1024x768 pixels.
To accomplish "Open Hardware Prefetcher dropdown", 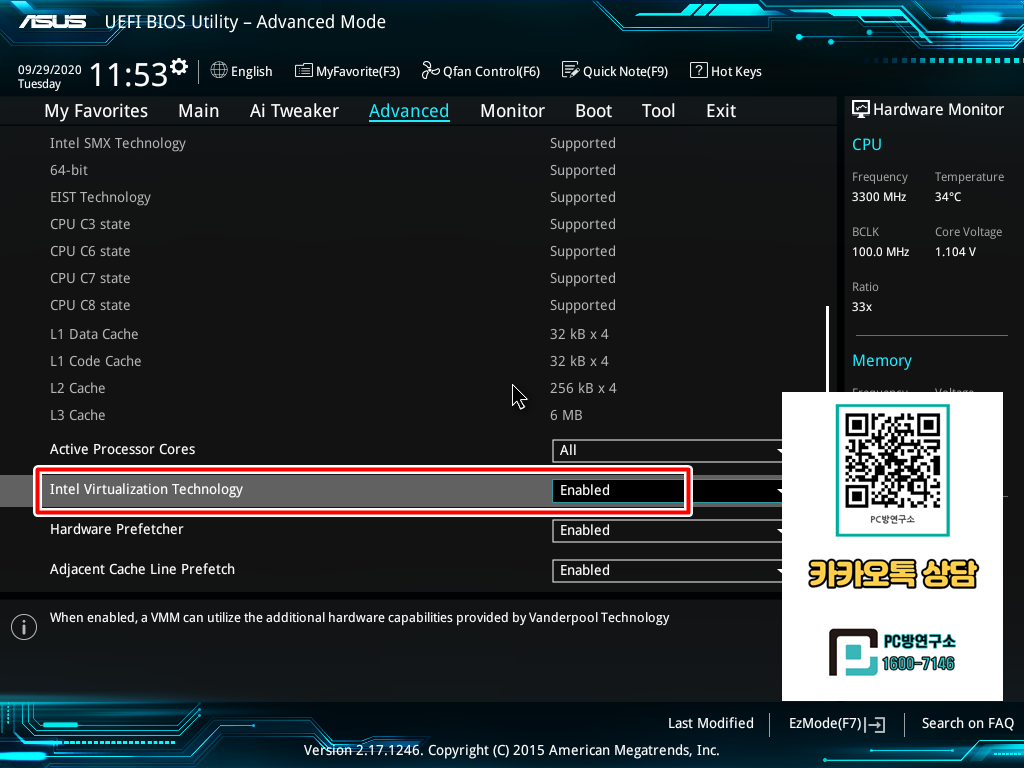I will pyautogui.click(x=667, y=530).
